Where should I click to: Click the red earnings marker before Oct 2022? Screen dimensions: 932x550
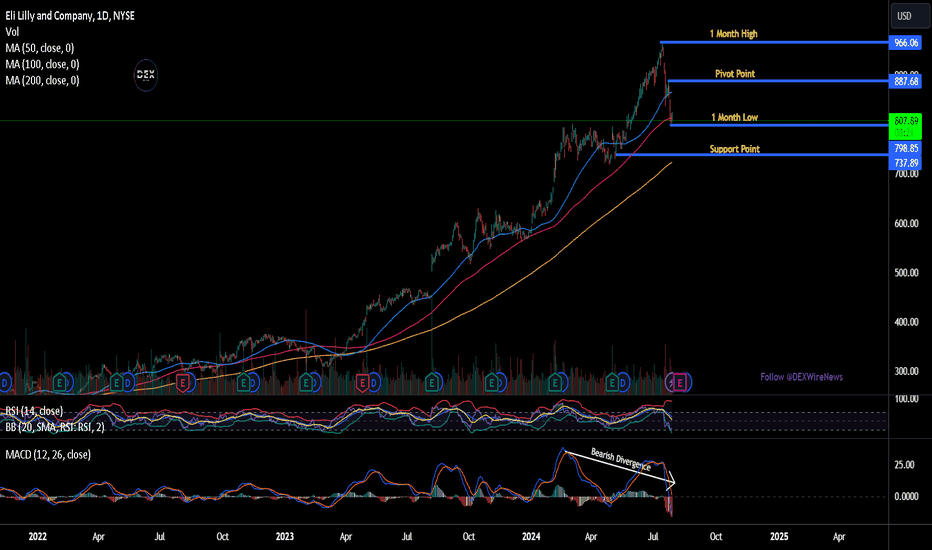(183, 382)
